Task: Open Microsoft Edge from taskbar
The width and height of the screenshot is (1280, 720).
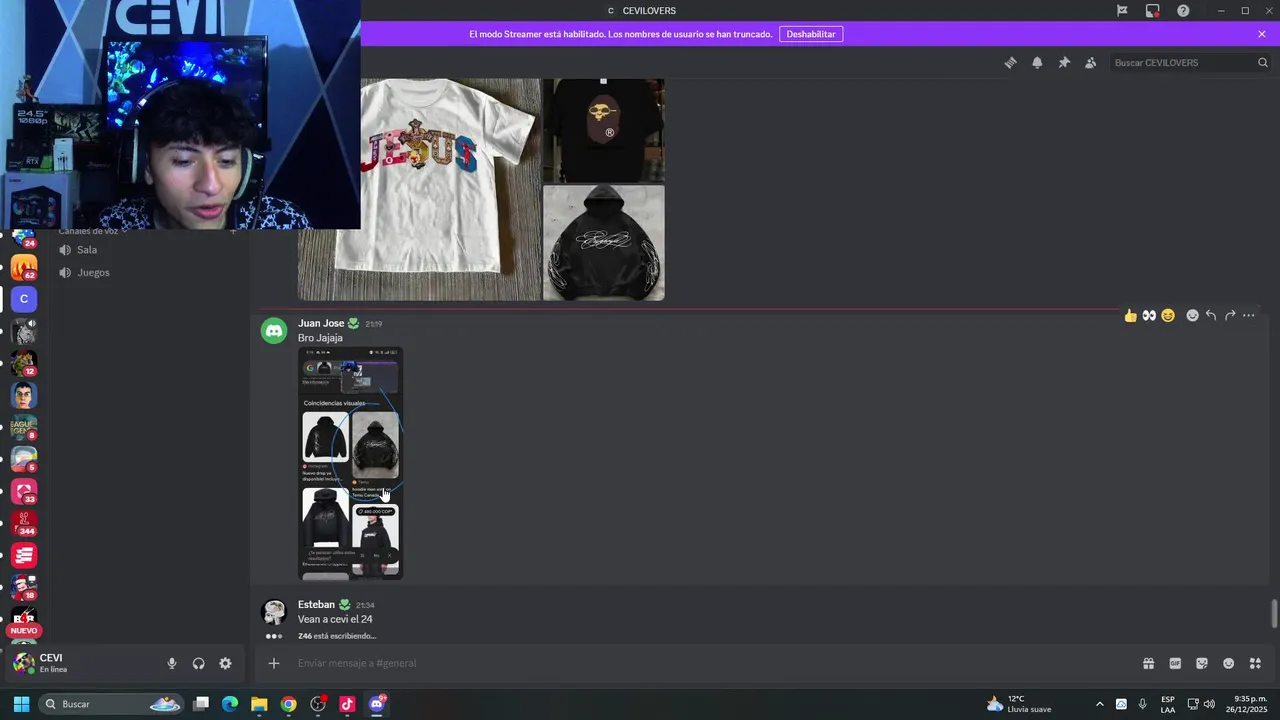Action: [x=230, y=704]
